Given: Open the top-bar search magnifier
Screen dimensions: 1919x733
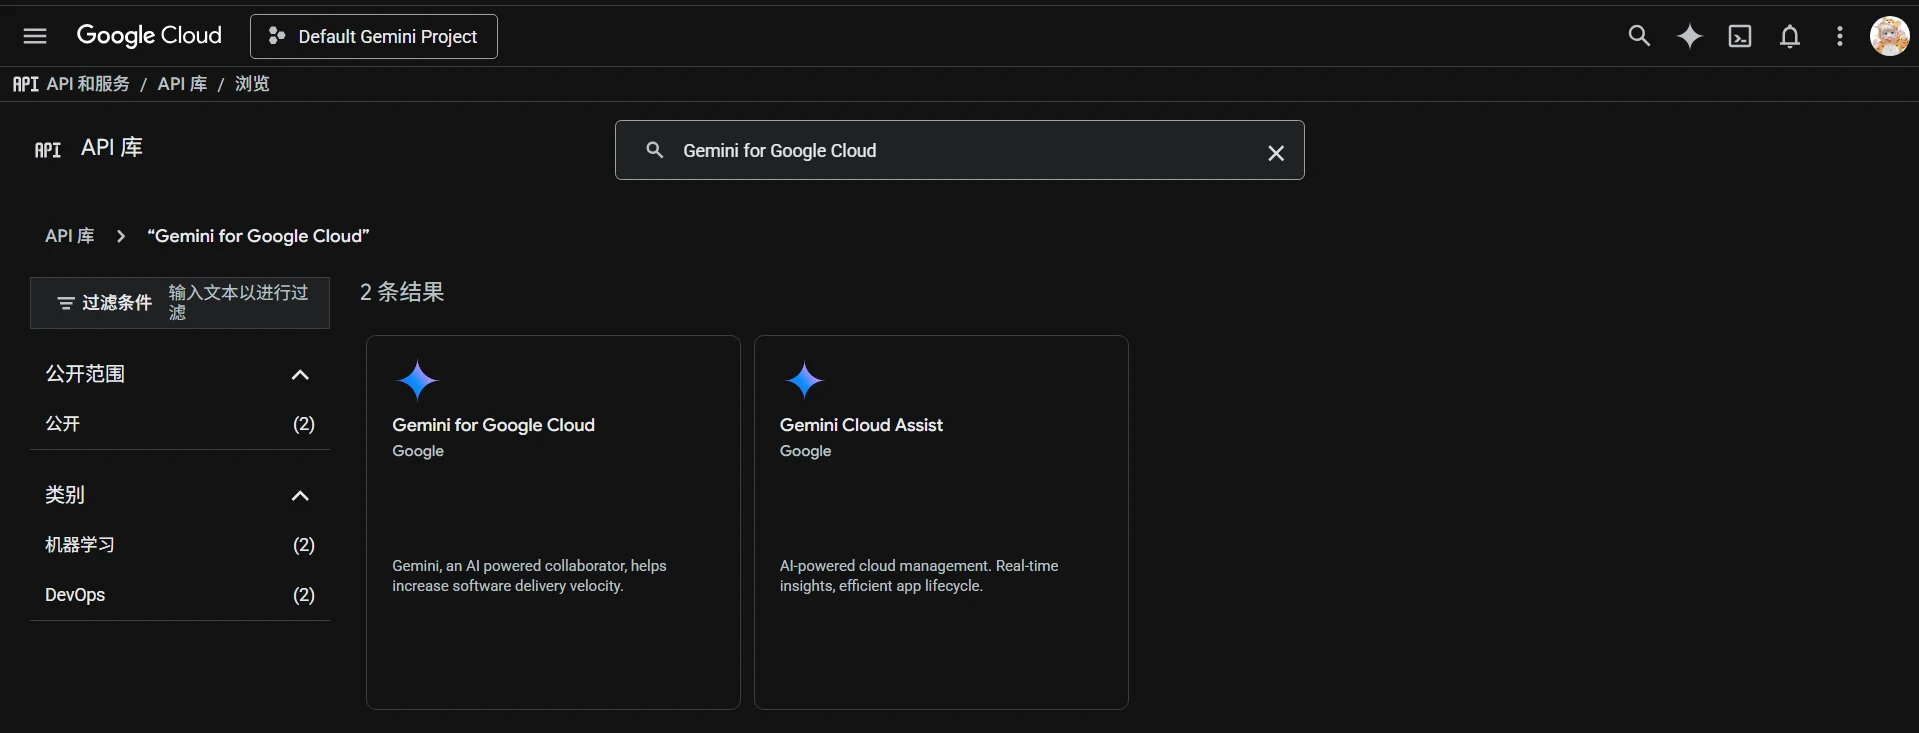Looking at the screenshot, I should pos(1639,36).
